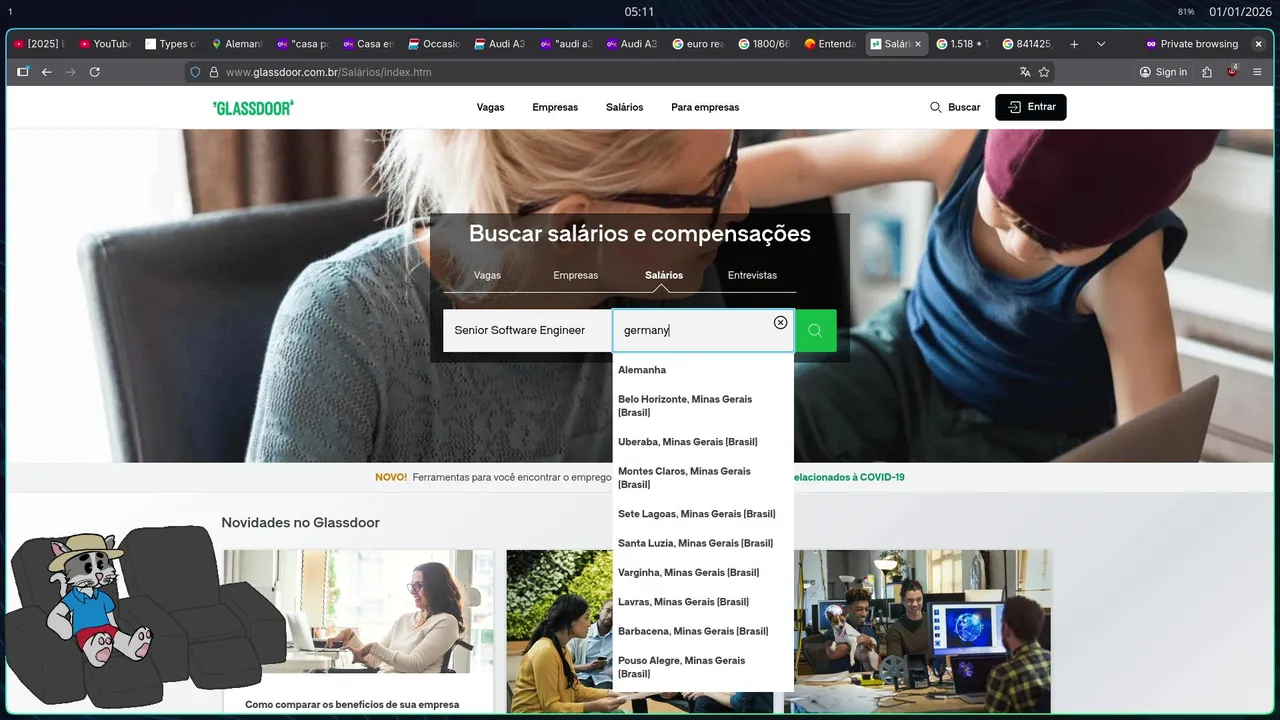This screenshot has width=1280, height=720.
Task: Click the Entrar sign-in button
Action: click(1031, 107)
